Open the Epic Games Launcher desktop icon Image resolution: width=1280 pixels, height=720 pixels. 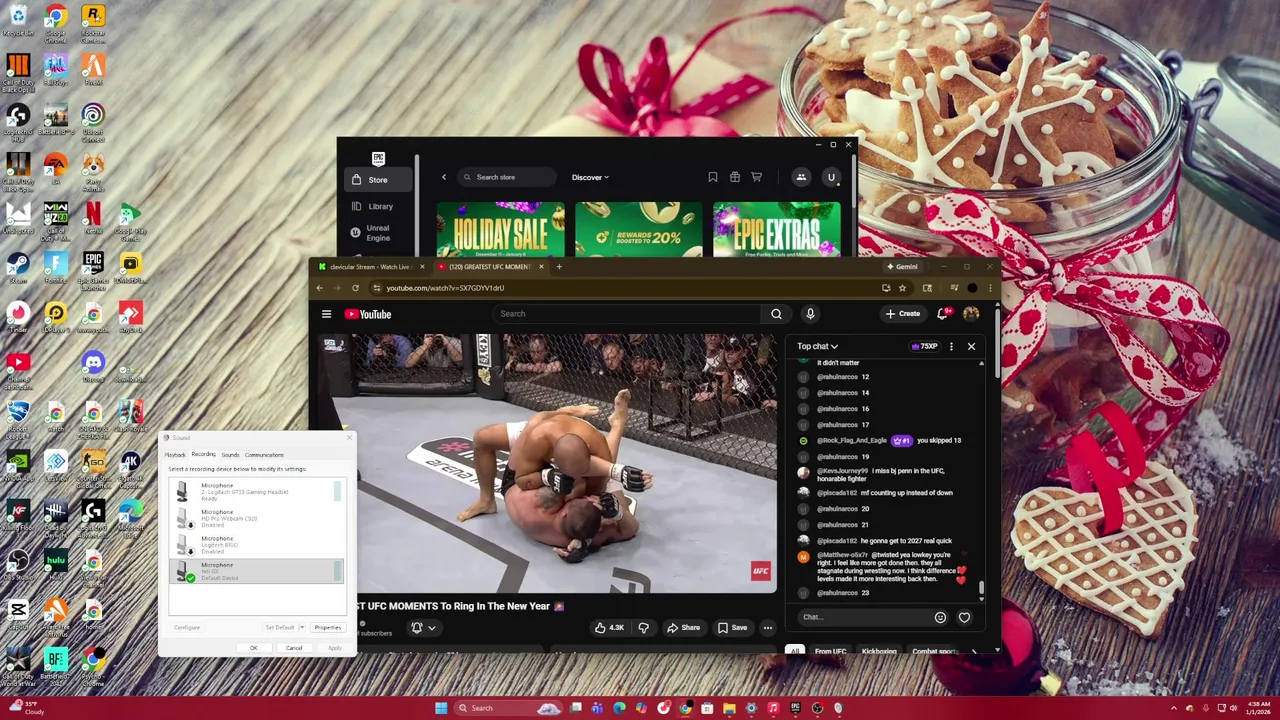92,268
